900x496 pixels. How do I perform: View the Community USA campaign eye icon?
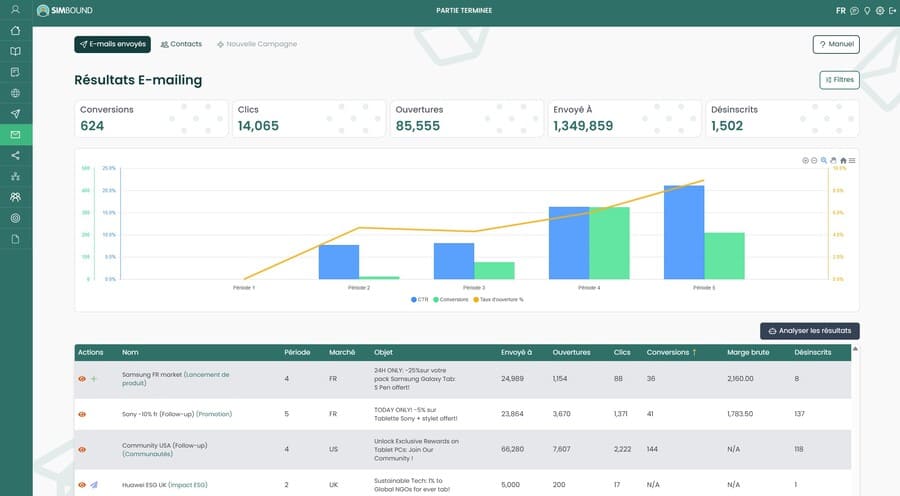coord(82,450)
